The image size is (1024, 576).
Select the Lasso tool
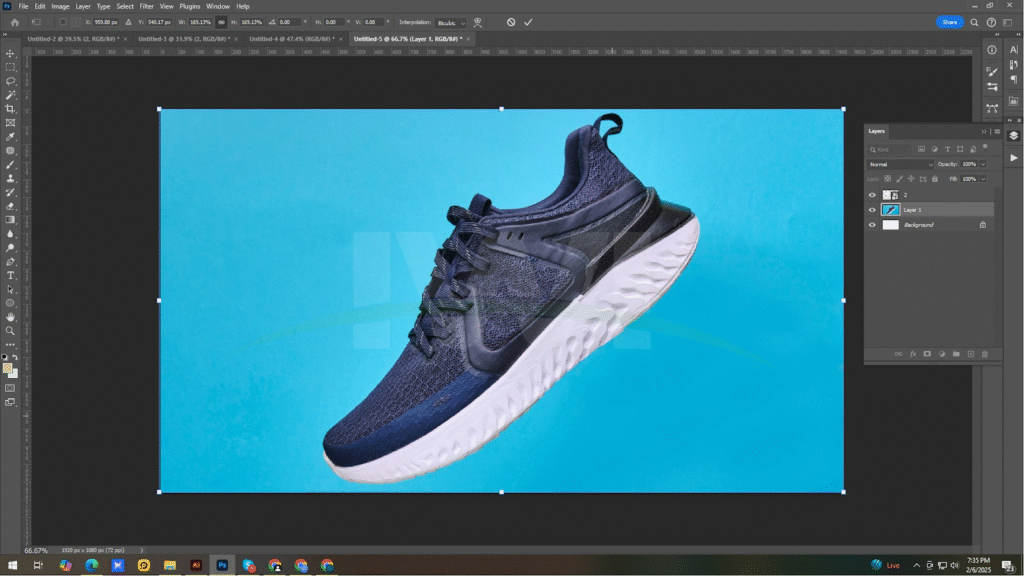coord(10,81)
